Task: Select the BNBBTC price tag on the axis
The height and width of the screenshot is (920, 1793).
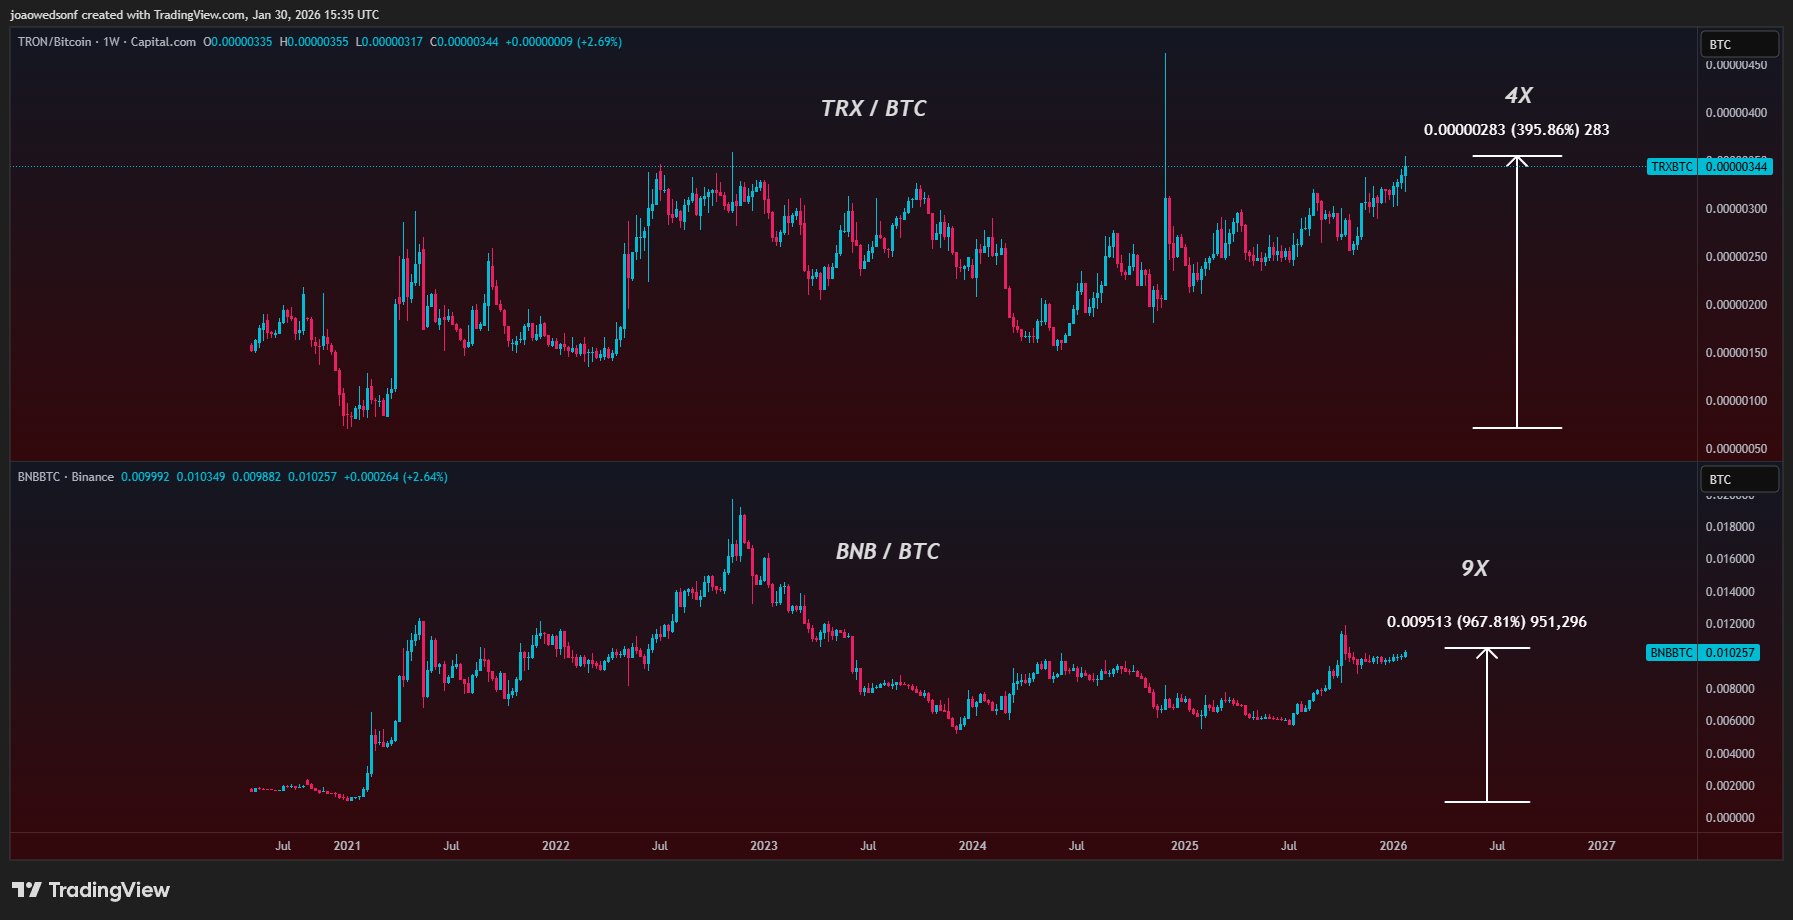Action: pos(1671,653)
